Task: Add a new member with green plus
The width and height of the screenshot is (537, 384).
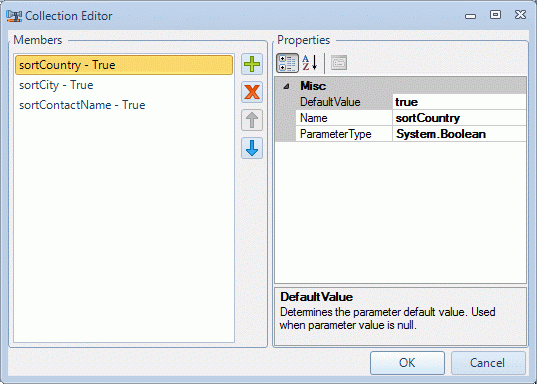Action: point(252,64)
